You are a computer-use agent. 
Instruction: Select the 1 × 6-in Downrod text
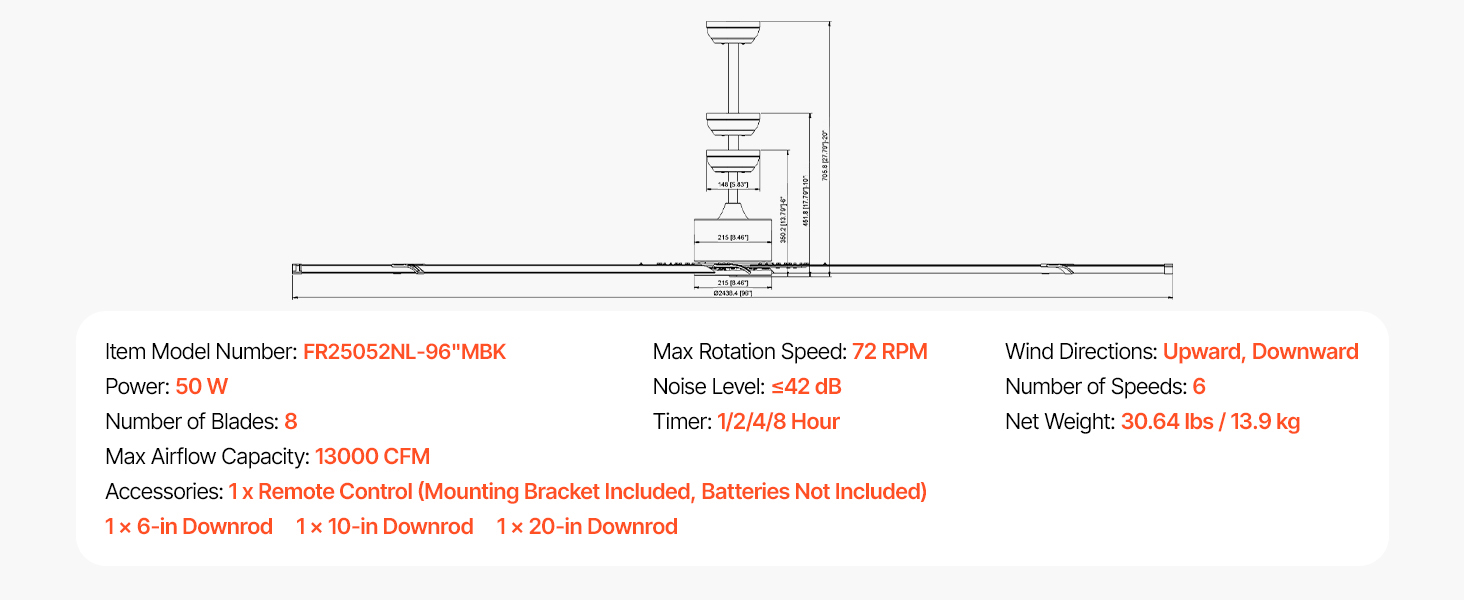point(189,527)
